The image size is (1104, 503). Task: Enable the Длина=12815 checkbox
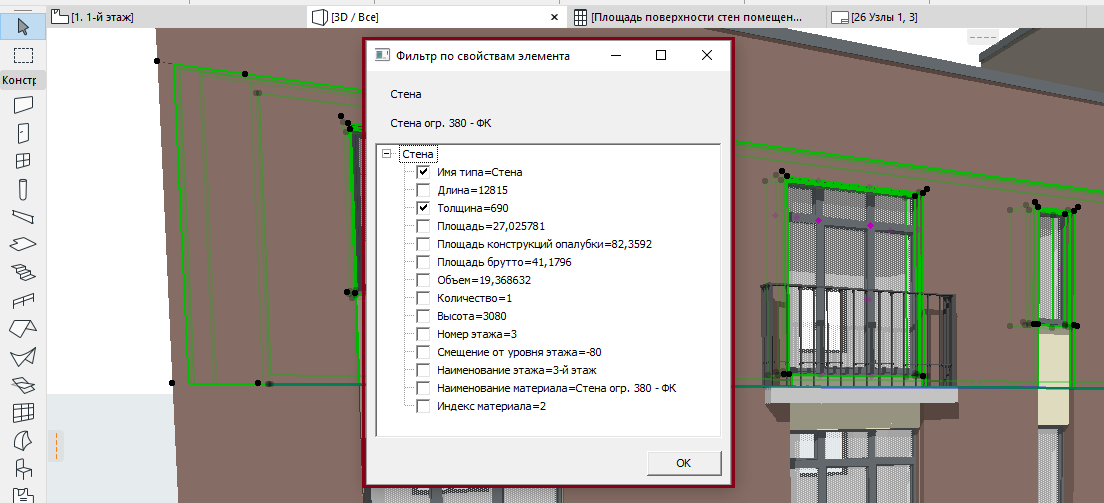pyautogui.click(x=423, y=190)
